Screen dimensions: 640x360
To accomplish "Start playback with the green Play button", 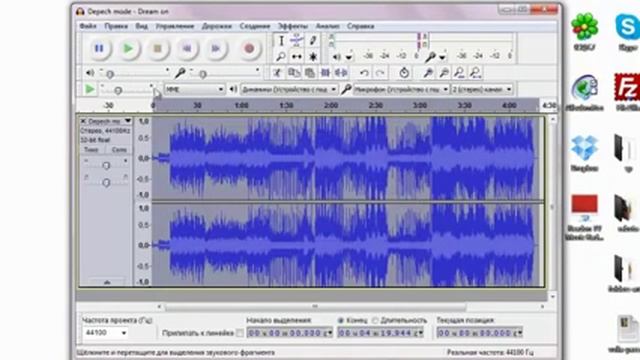I will pos(128,49).
